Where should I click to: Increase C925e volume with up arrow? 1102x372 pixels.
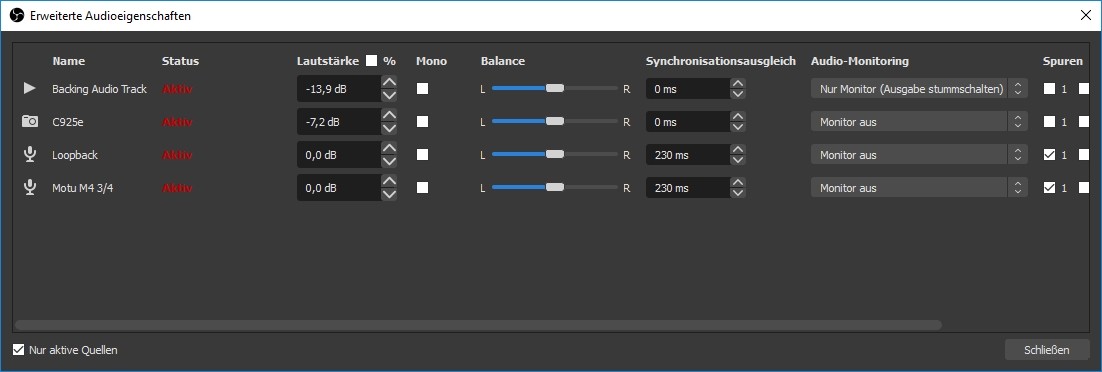tap(389, 115)
